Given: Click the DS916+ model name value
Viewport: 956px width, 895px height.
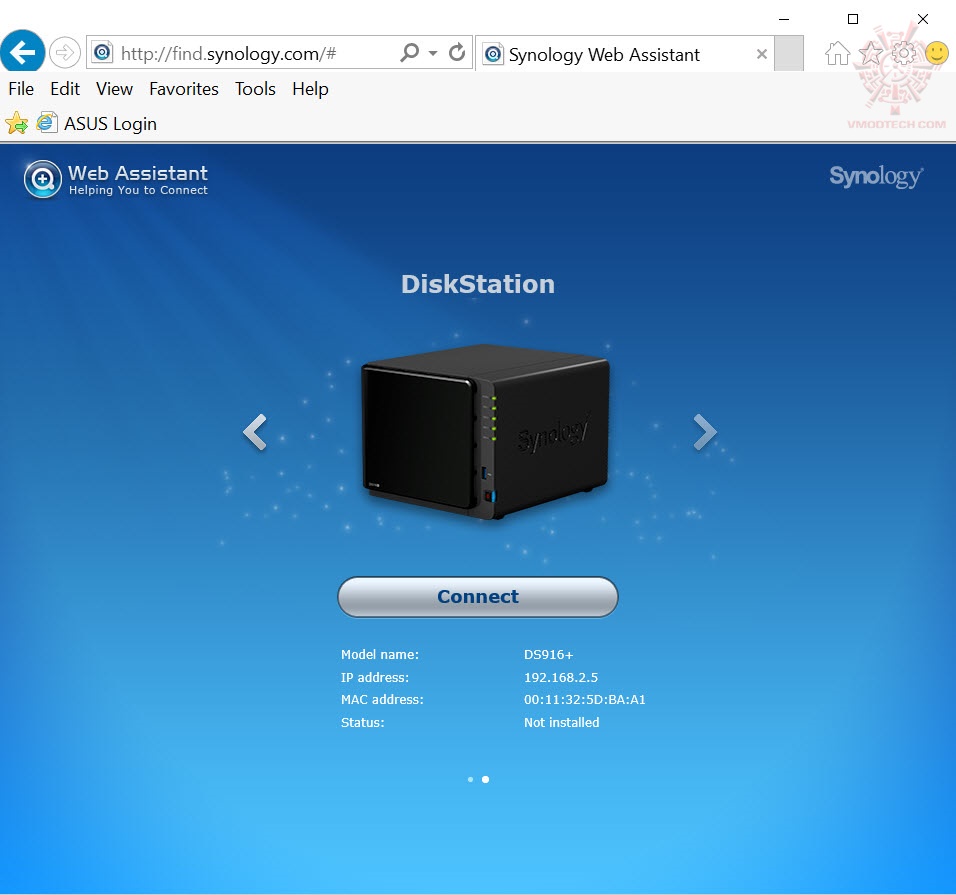Looking at the screenshot, I should coord(548,655).
